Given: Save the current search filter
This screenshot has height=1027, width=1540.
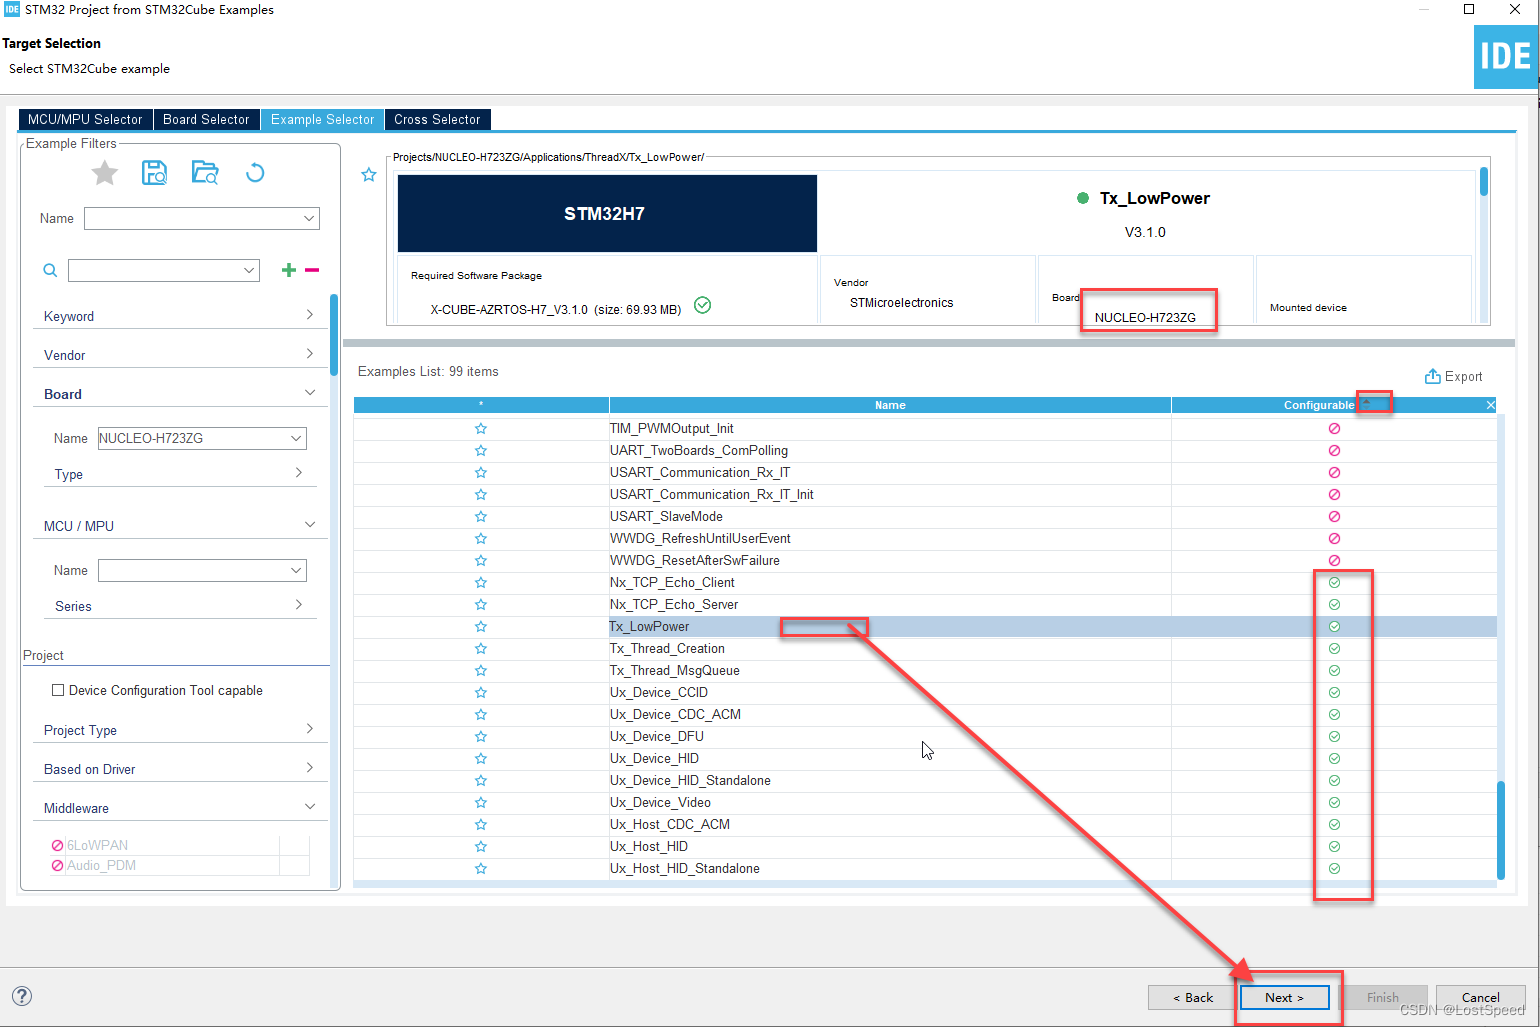Looking at the screenshot, I should [x=154, y=173].
